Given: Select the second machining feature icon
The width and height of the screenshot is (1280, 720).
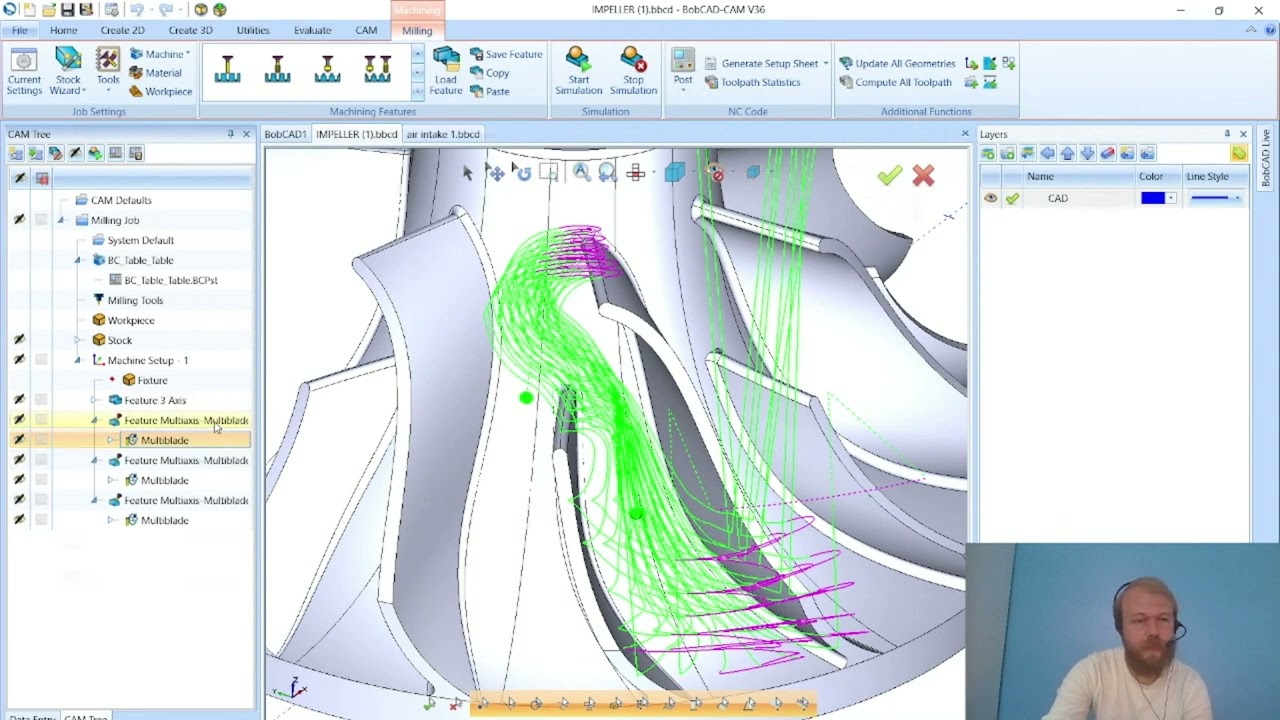Looking at the screenshot, I should pos(278,69).
